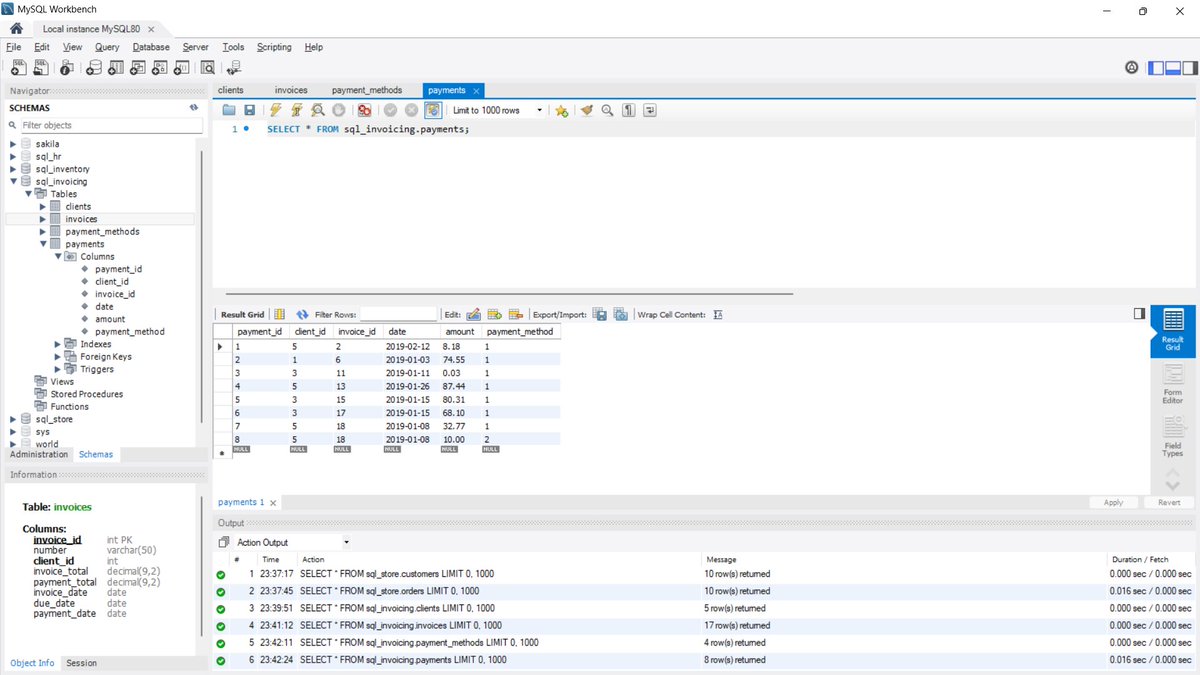Create a new schema icon
This screenshot has height=675, width=1200.
(94, 67)
